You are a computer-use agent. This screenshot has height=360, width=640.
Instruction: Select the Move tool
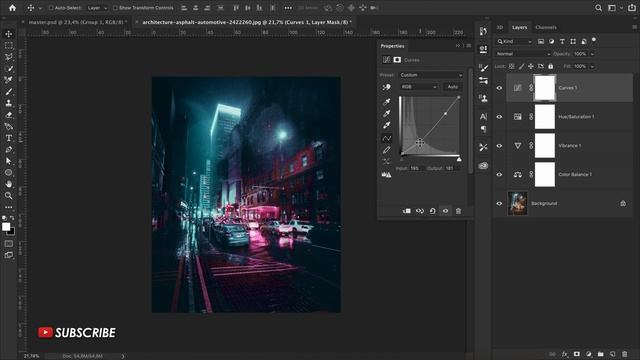(x=9, y=34)
